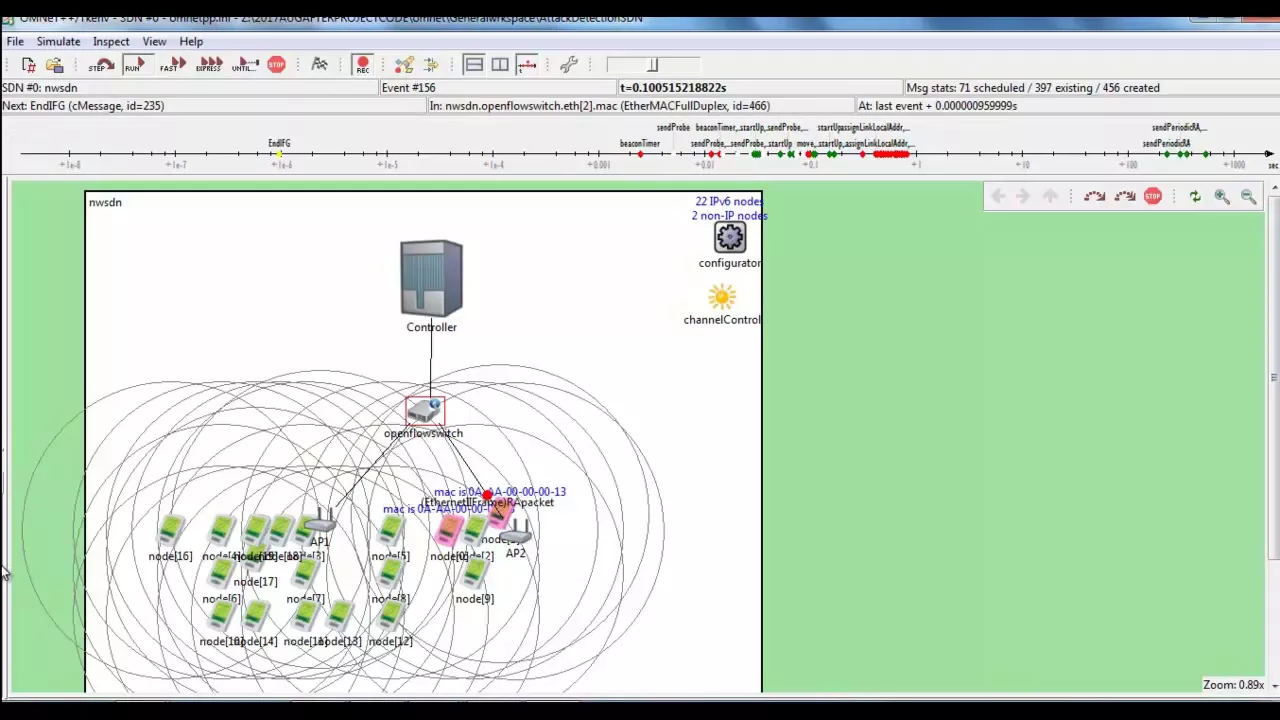
Task: Select node[9] host icon
Action: coord(474,574)
